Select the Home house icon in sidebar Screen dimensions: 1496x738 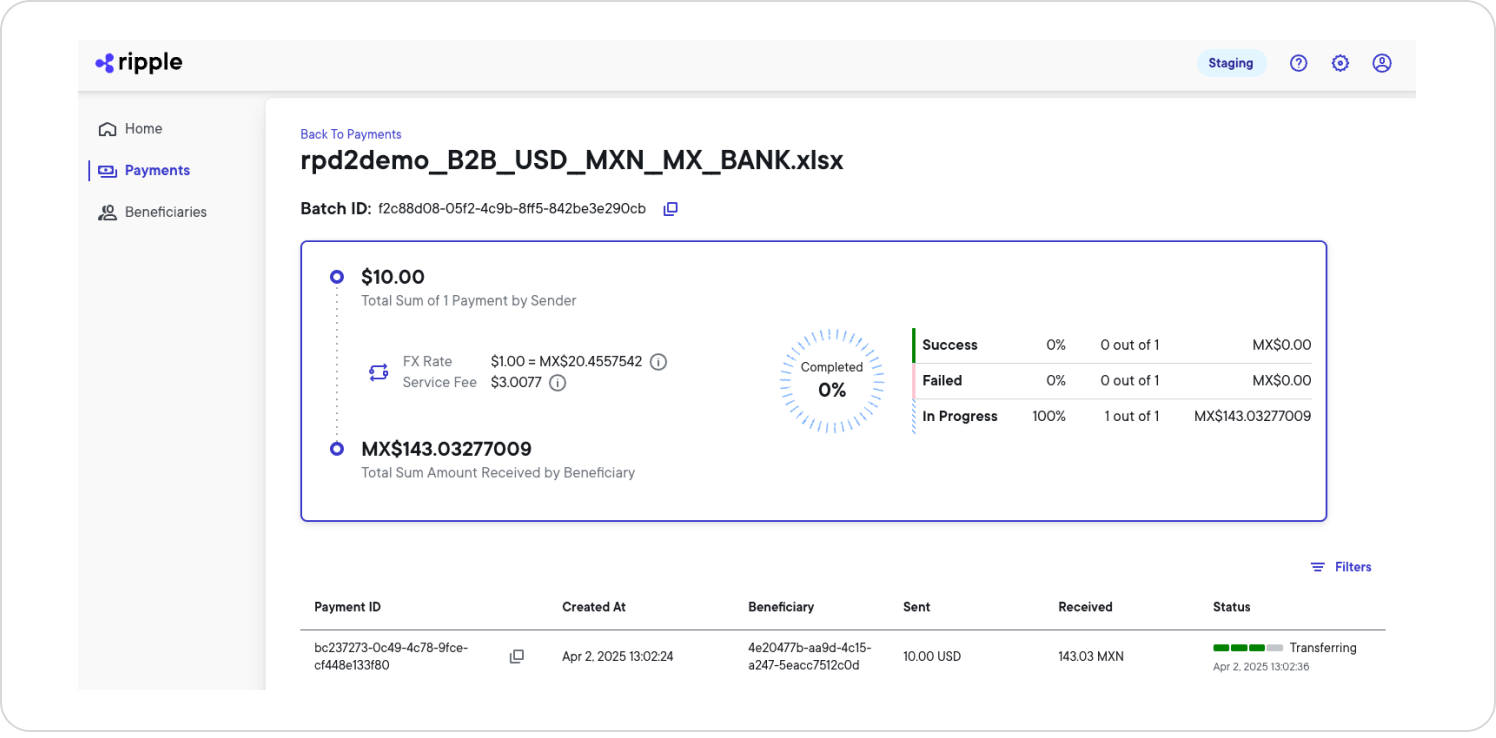(107, 128)
